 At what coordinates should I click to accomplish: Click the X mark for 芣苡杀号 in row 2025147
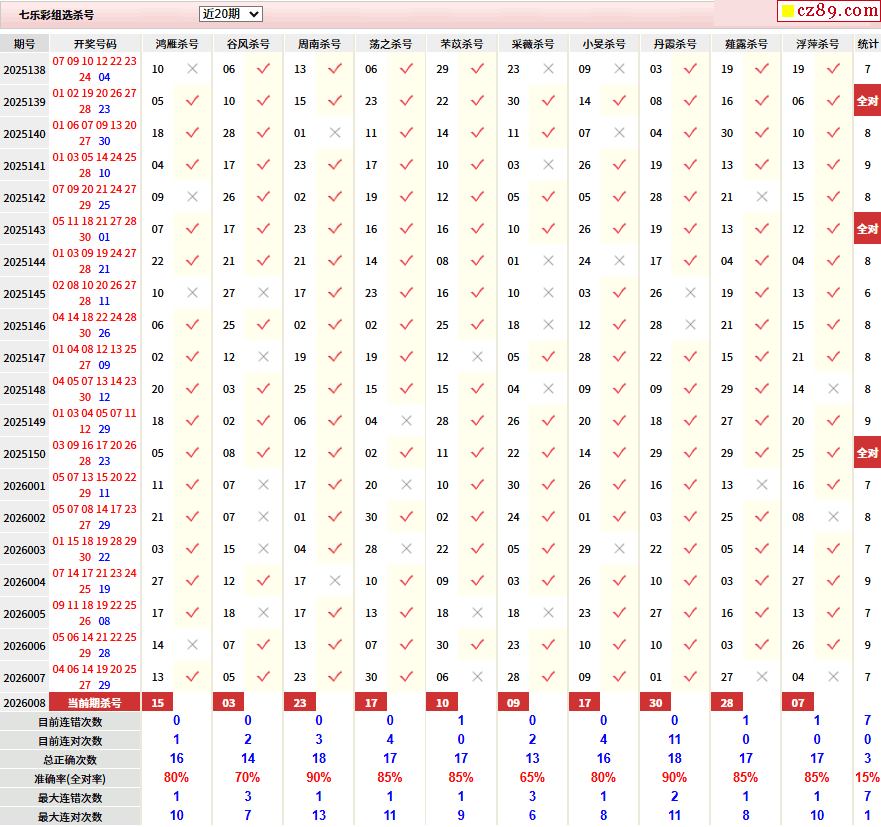click(x=478, y=357)
